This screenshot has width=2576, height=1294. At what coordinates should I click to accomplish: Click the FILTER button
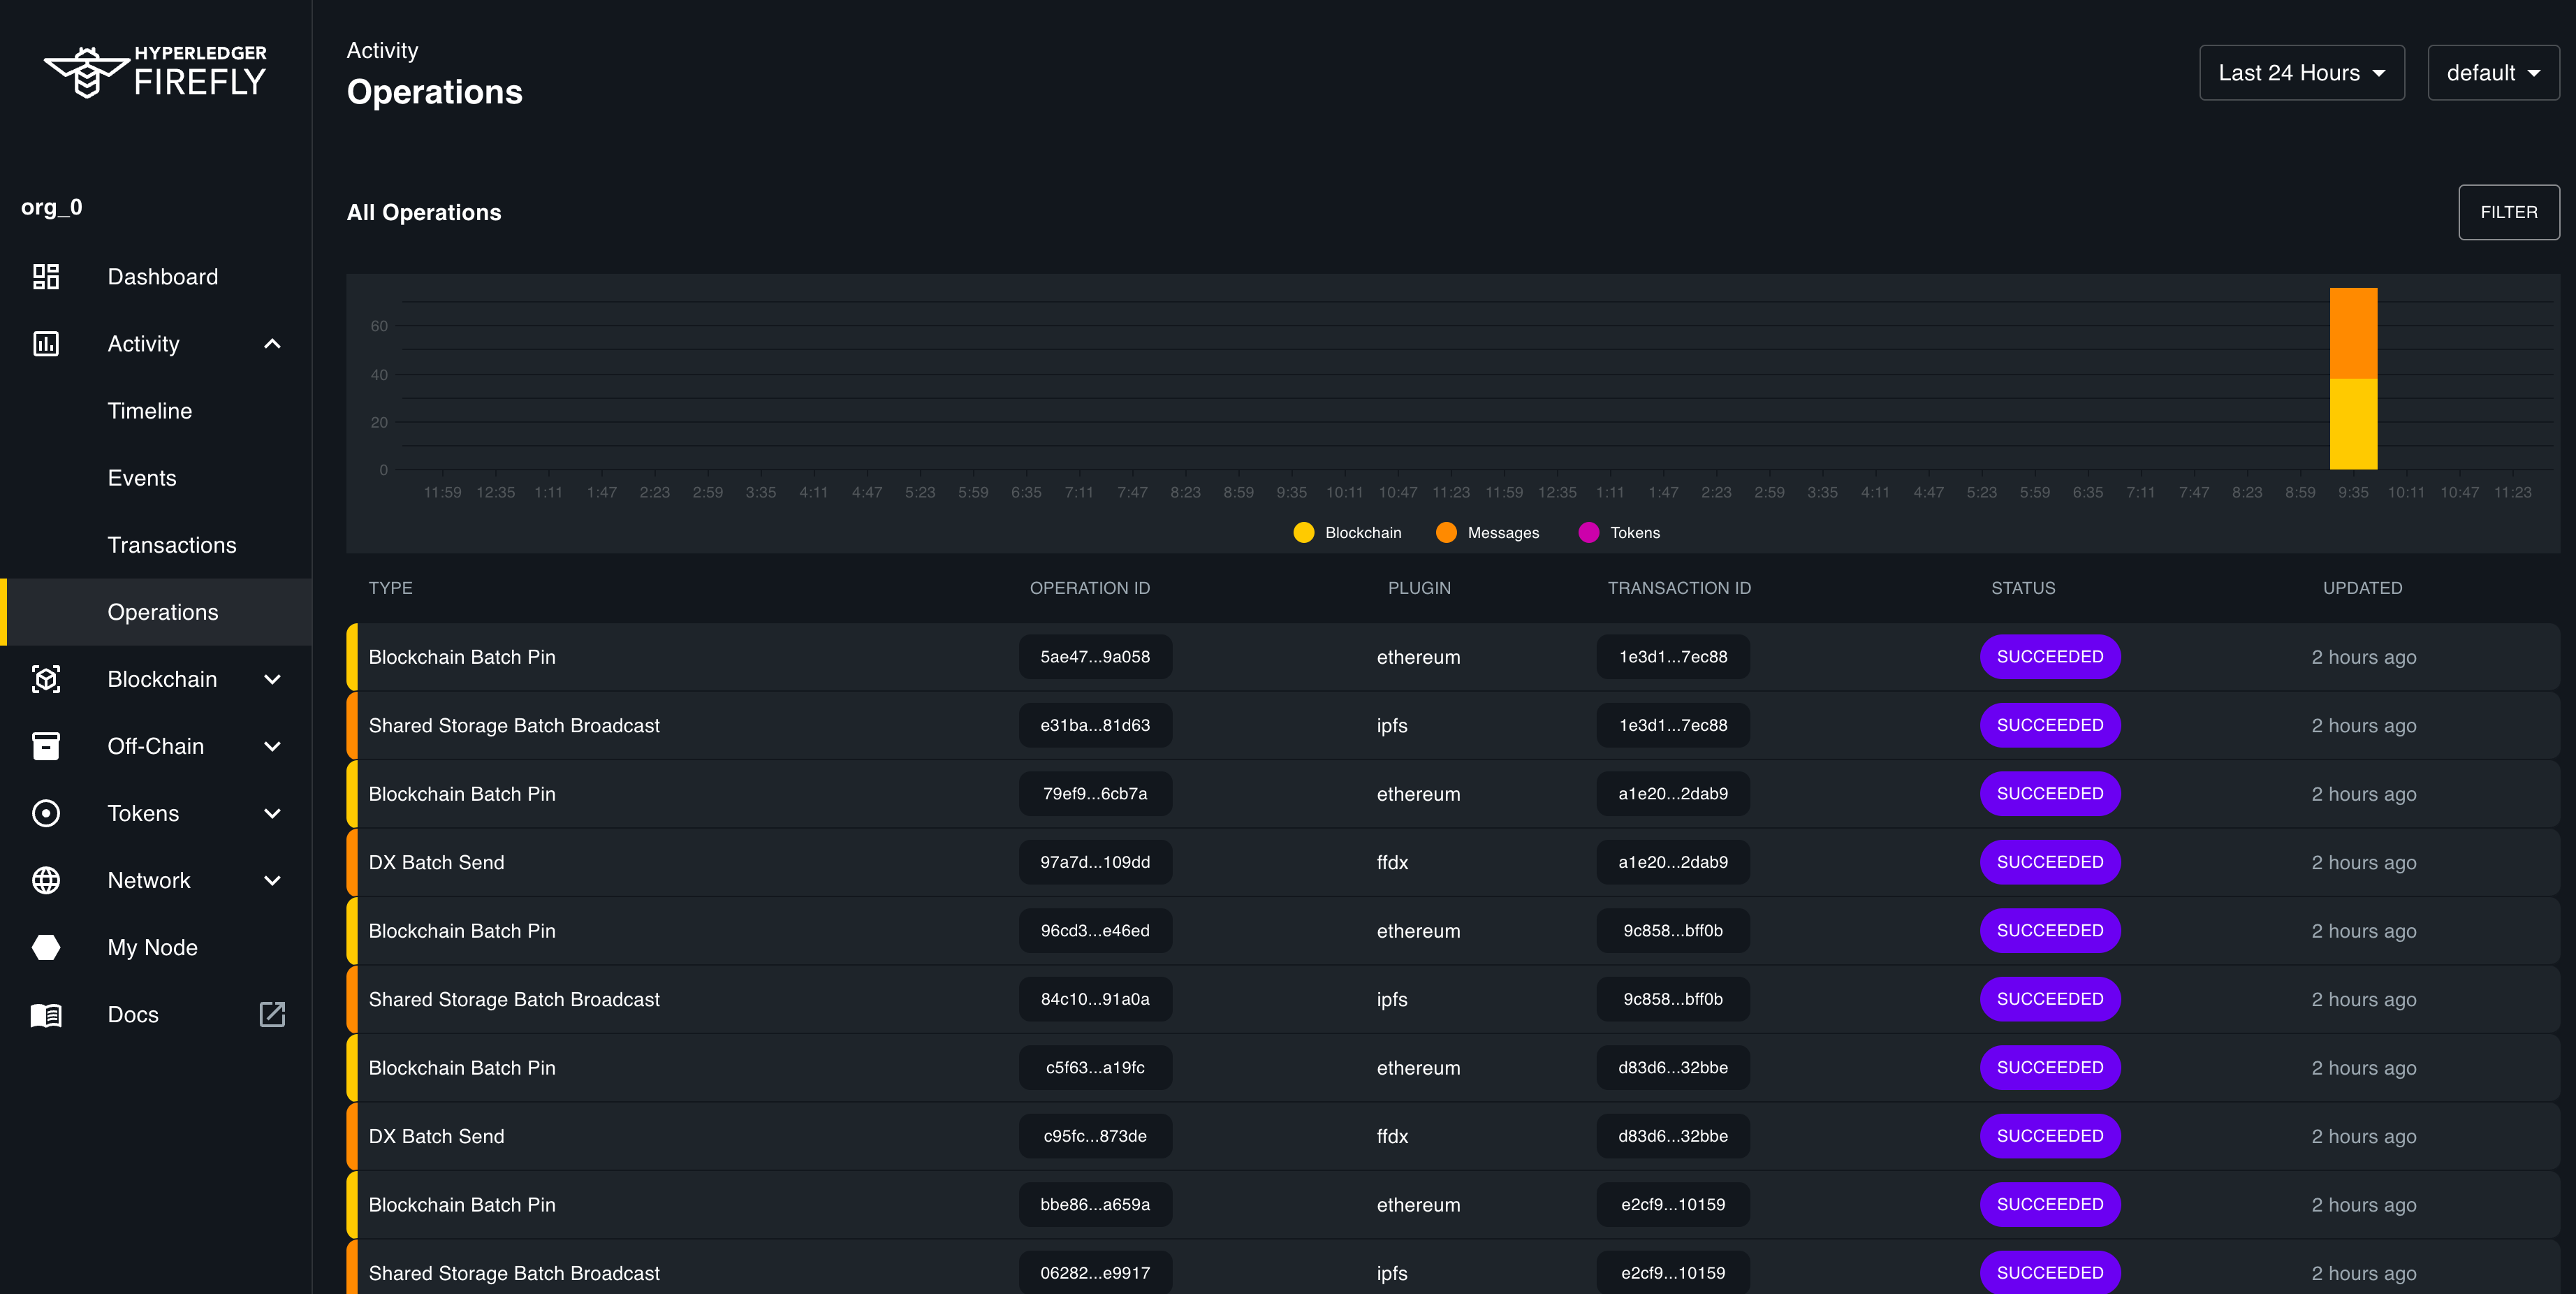point(2508,212)
